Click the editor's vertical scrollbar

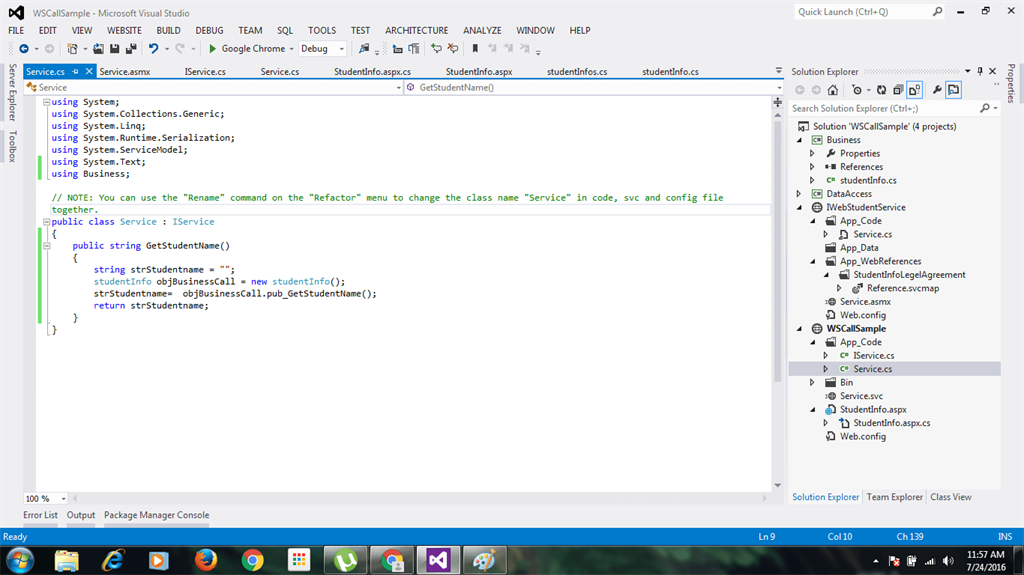tap(779, 250)
